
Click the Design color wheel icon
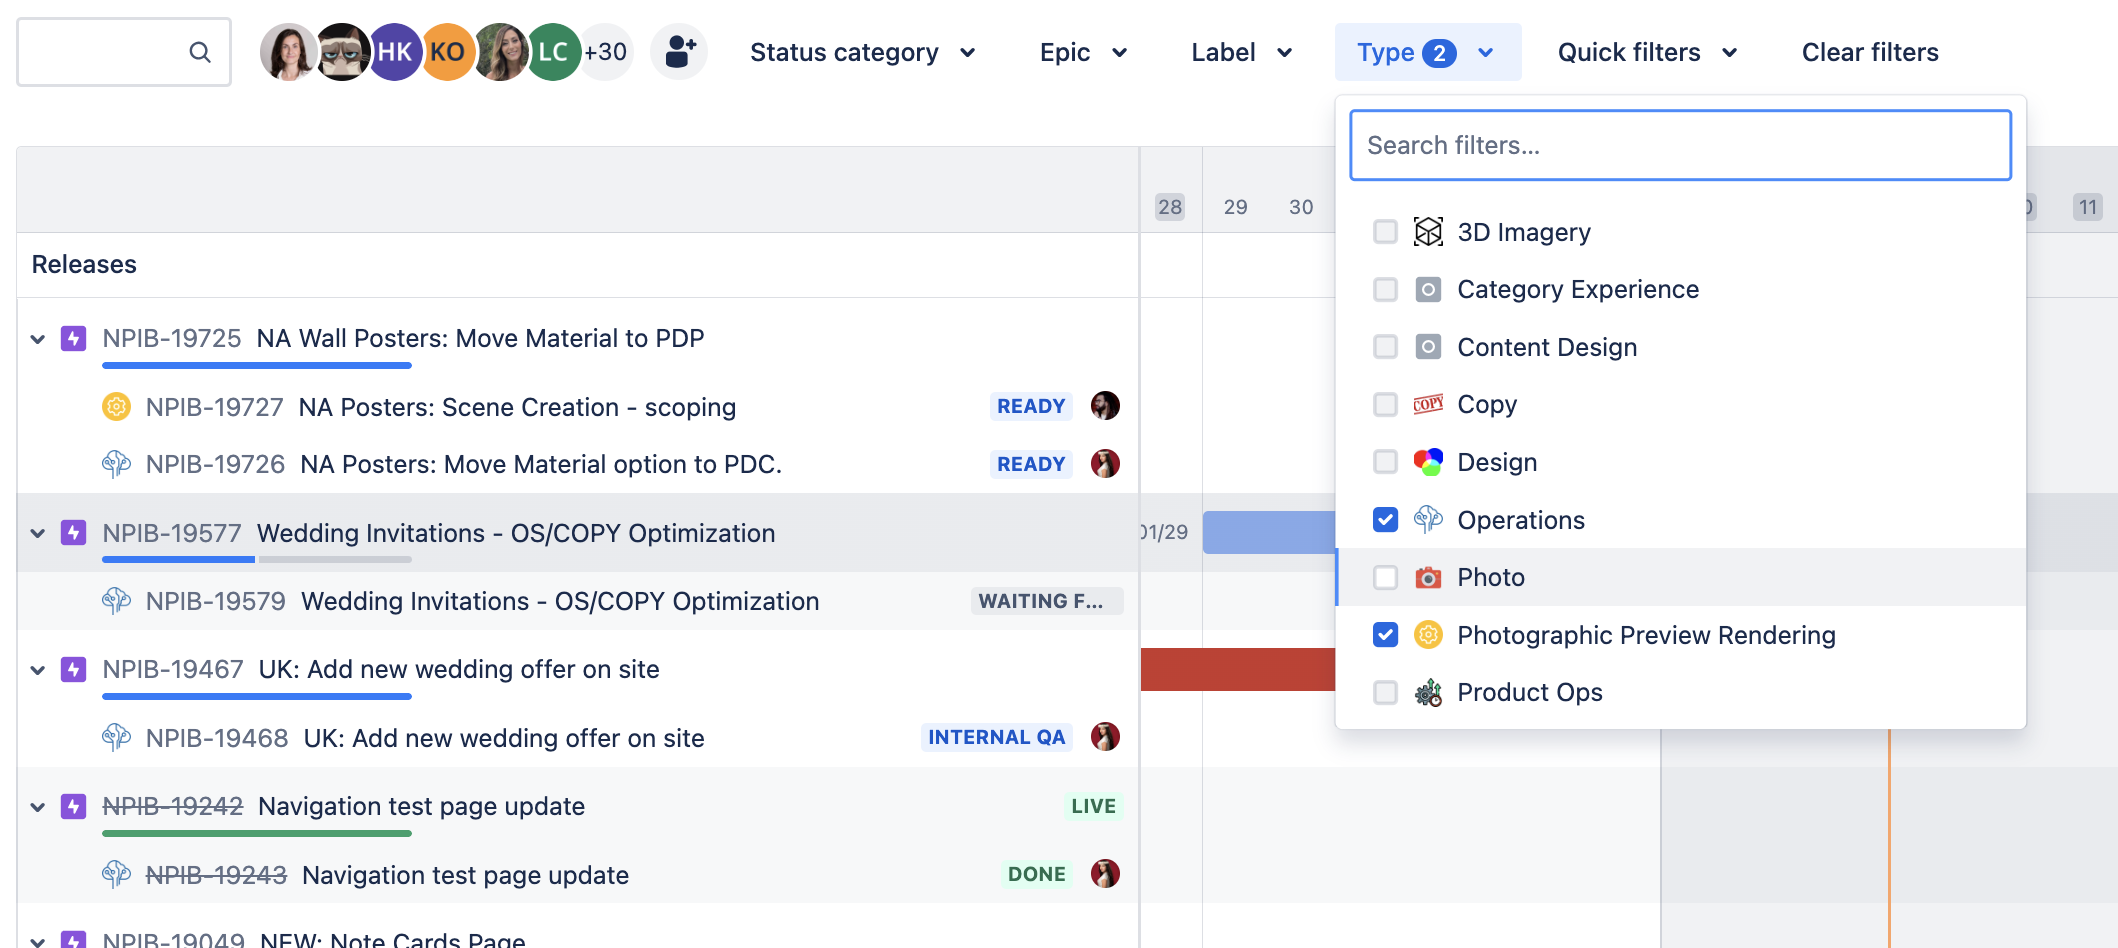coord(1429,462)
